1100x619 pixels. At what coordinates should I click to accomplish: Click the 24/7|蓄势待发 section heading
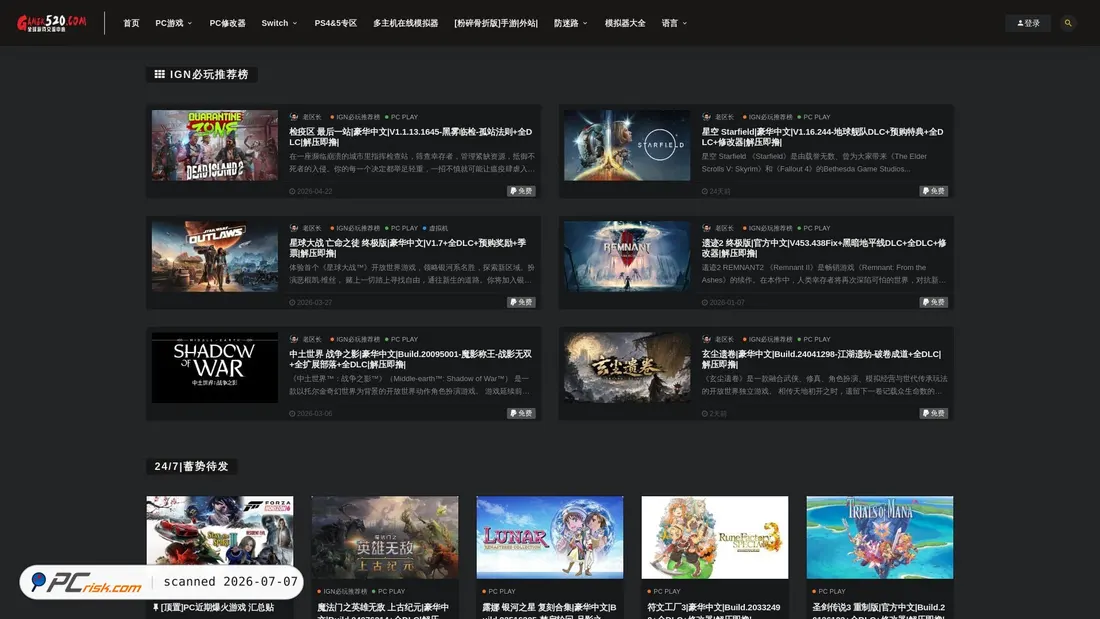pyautogui.click(x=192, y=466)
